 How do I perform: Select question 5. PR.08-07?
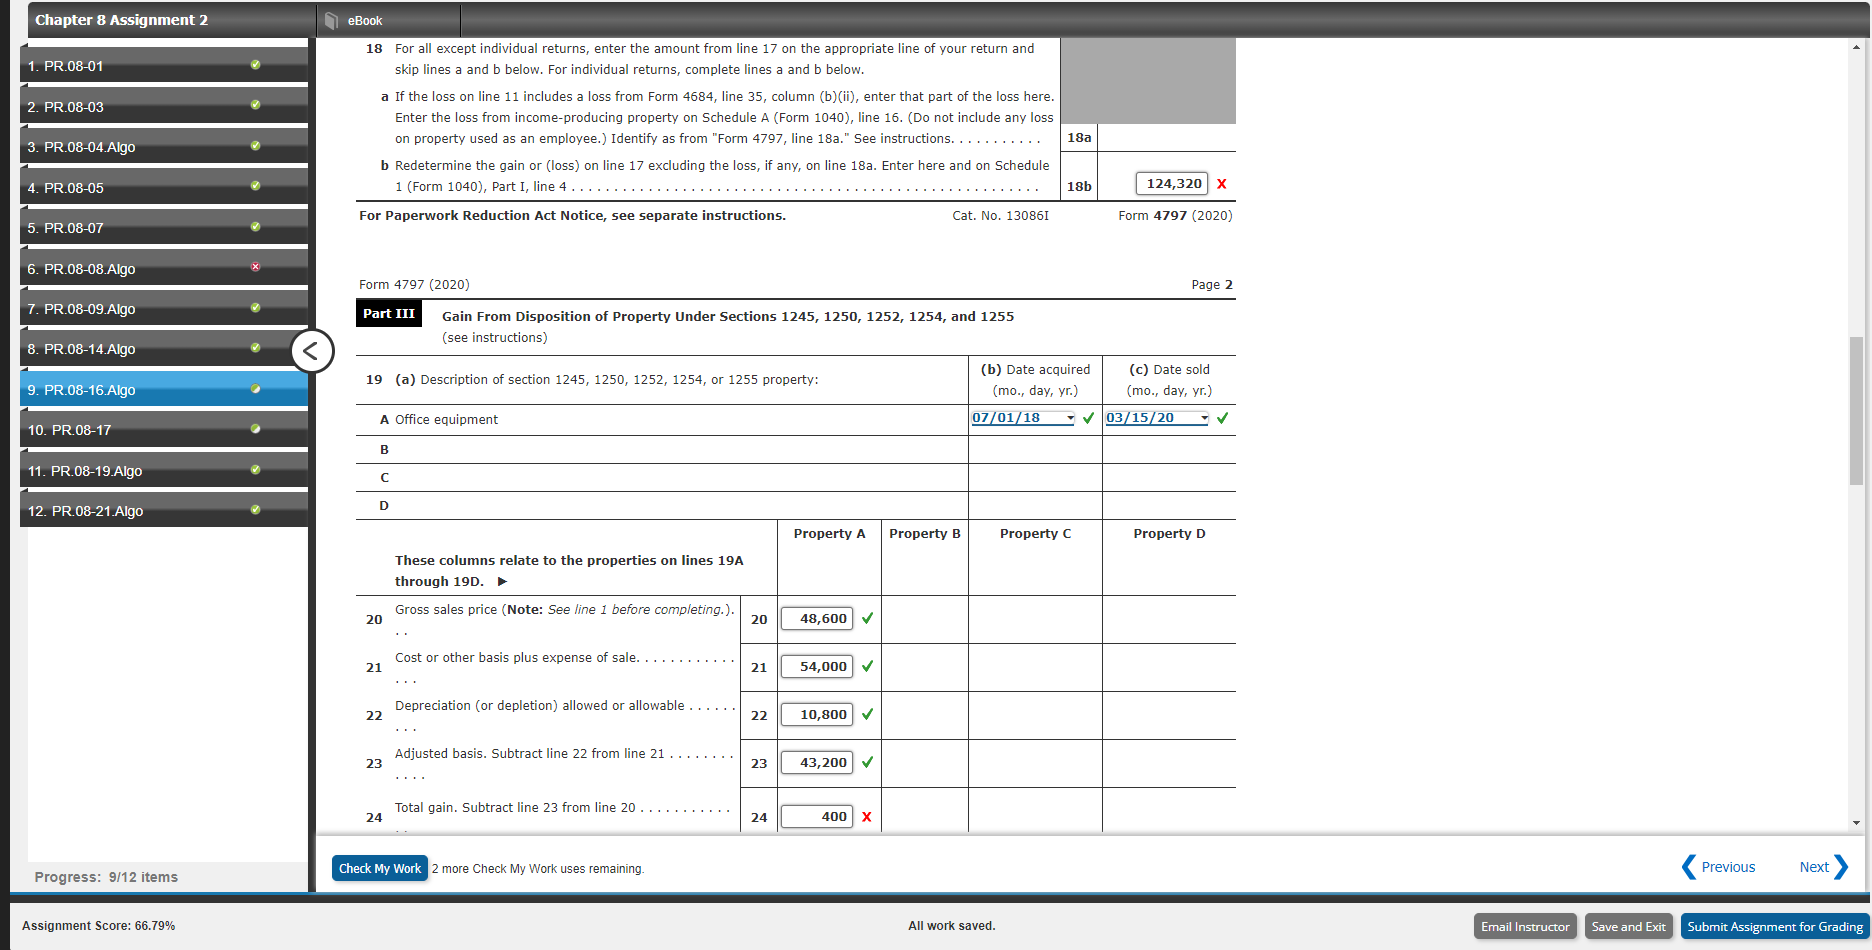coord(164,228)
